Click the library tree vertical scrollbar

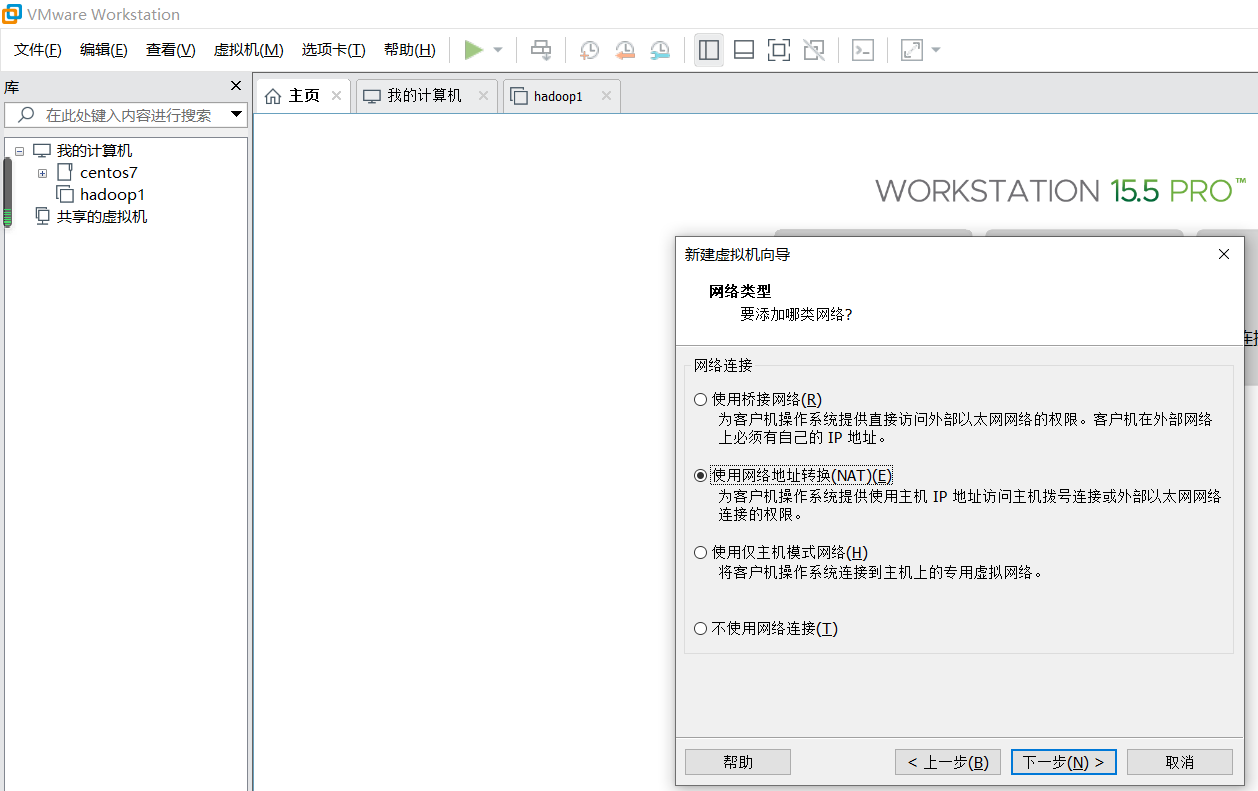(7, 192)
